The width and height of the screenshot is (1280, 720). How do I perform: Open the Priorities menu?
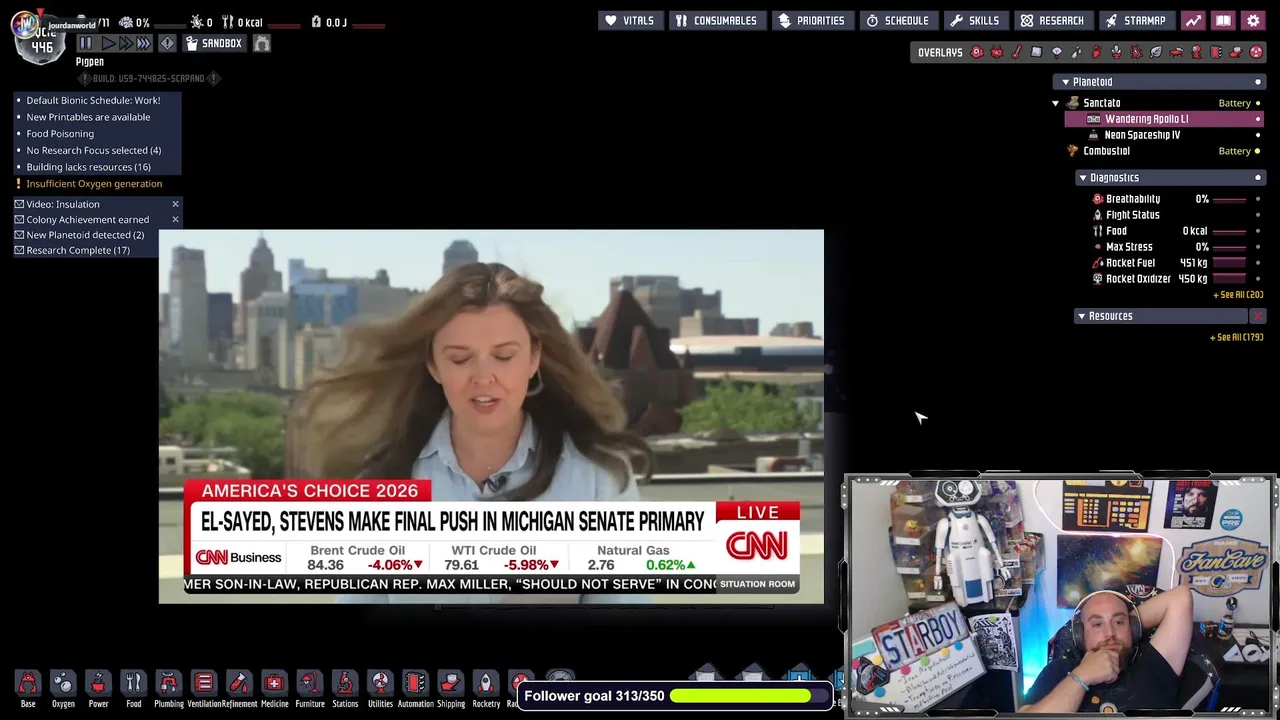point(812,20)
